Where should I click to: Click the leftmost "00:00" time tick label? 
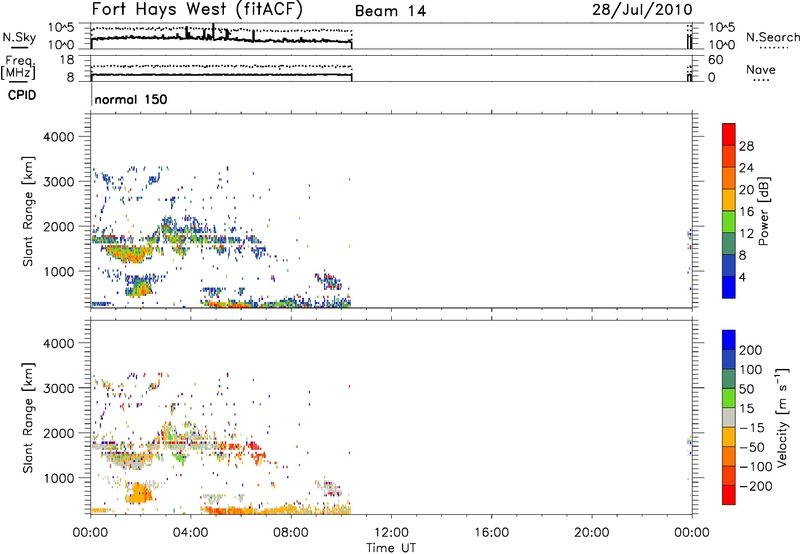(90, 533)
